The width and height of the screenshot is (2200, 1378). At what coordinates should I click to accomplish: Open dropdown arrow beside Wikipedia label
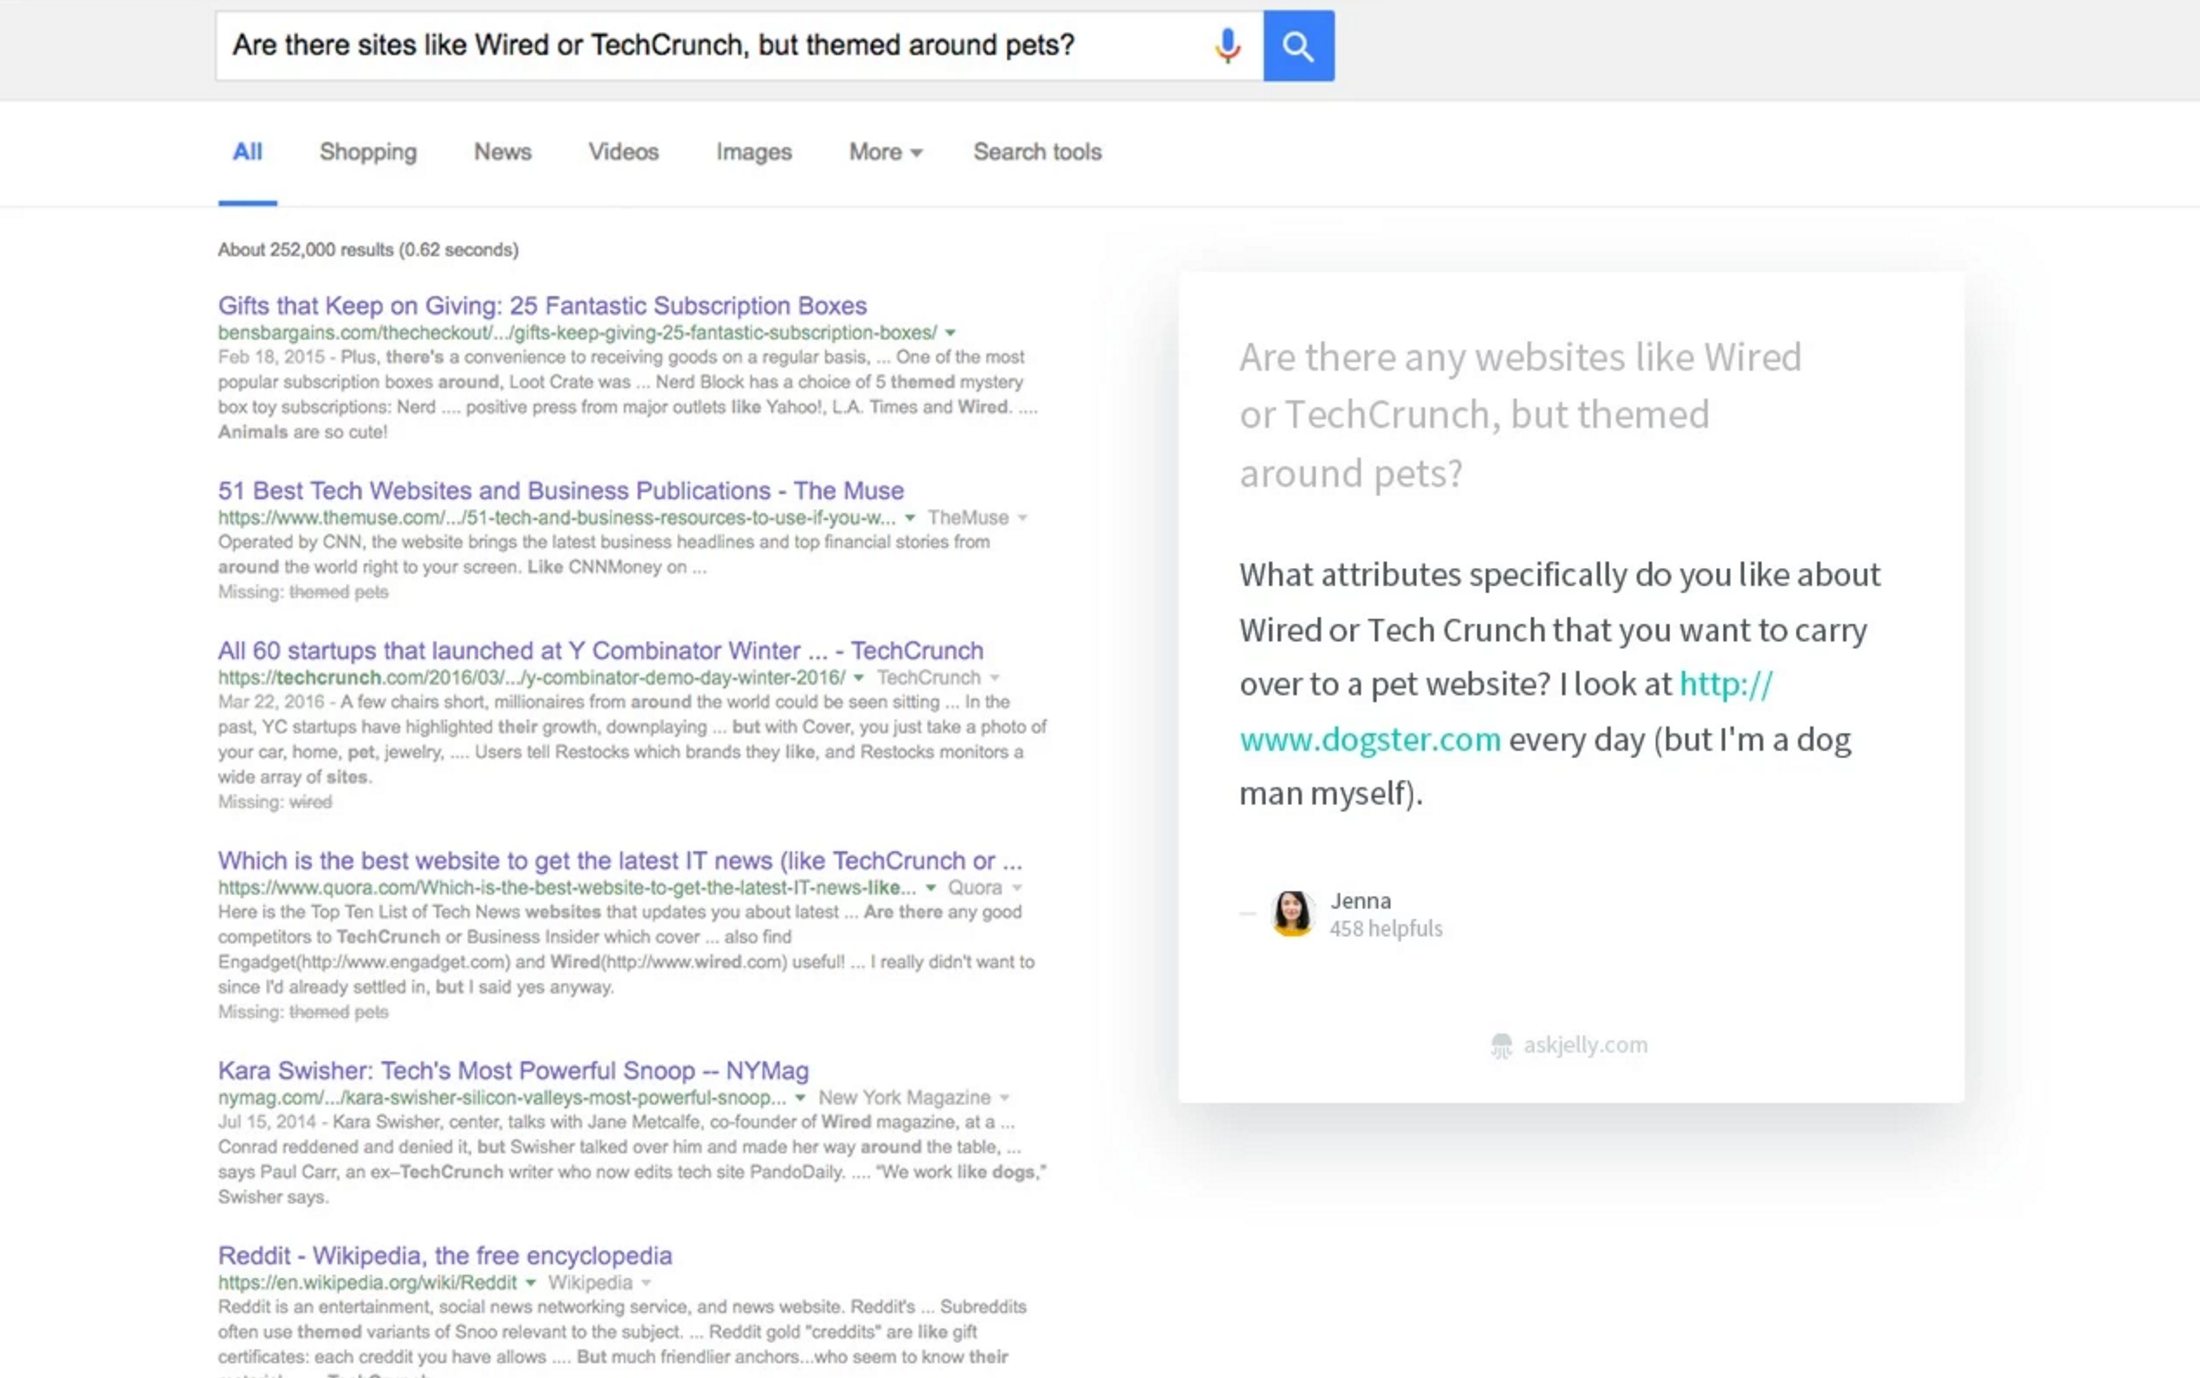click(646, 1283)
